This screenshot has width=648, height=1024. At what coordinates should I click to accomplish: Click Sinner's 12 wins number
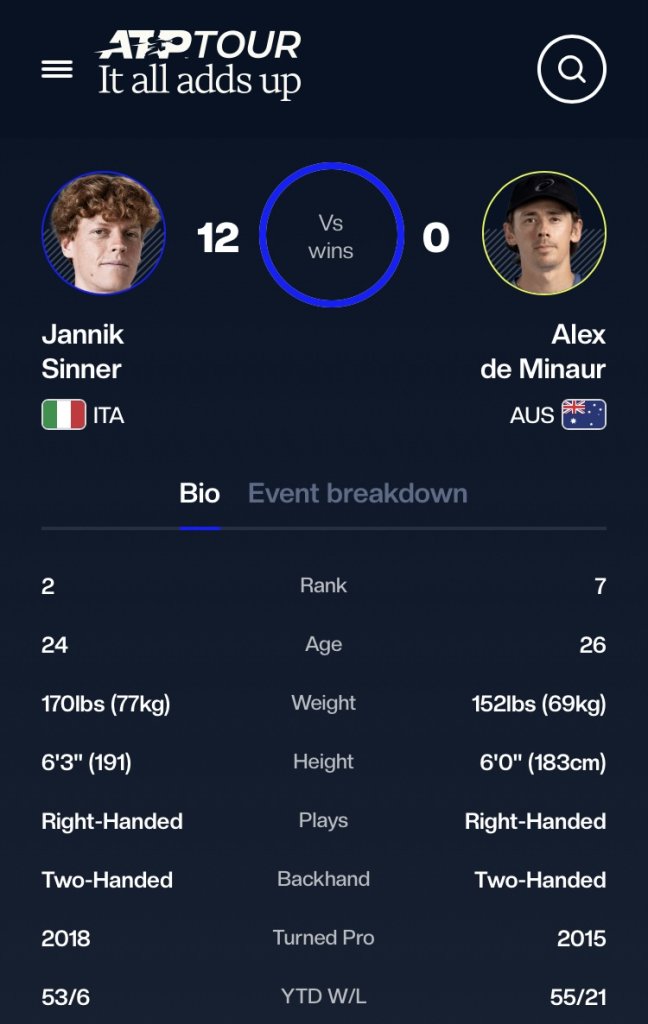[218, 238]
